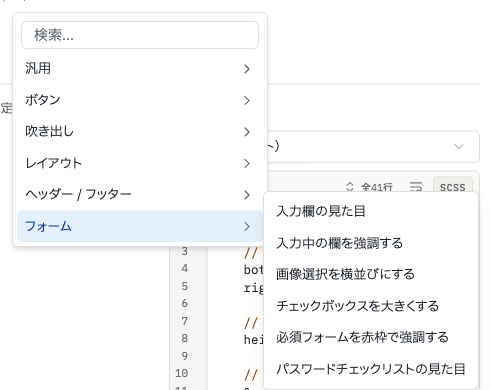Choose 画像選択を横並びにする snippet

tap(371, 274)
